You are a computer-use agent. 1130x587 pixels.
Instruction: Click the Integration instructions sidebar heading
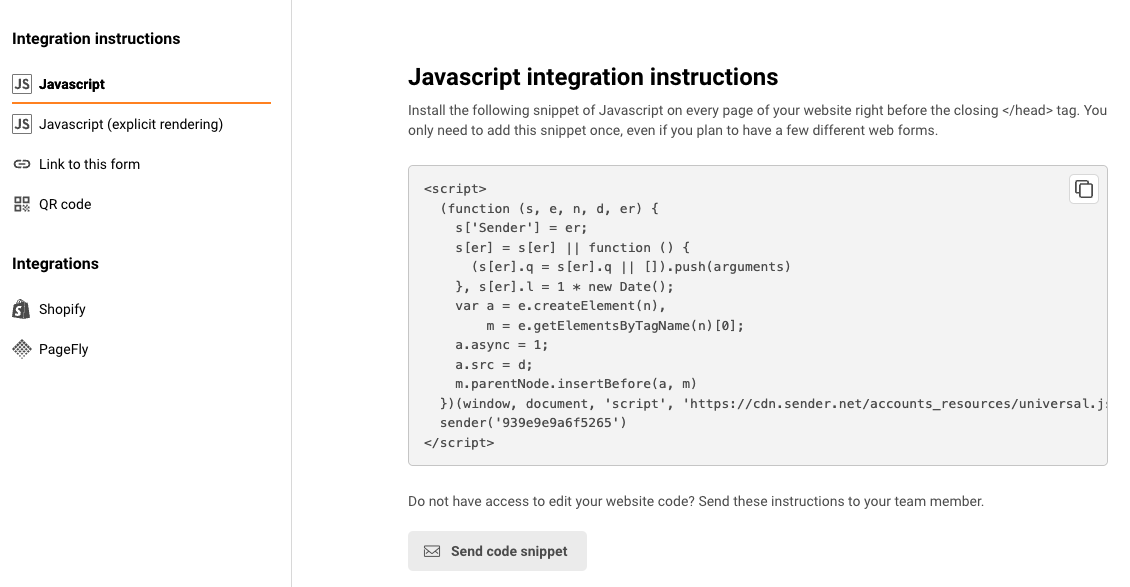pyautogui.click(x=96, y=39)
